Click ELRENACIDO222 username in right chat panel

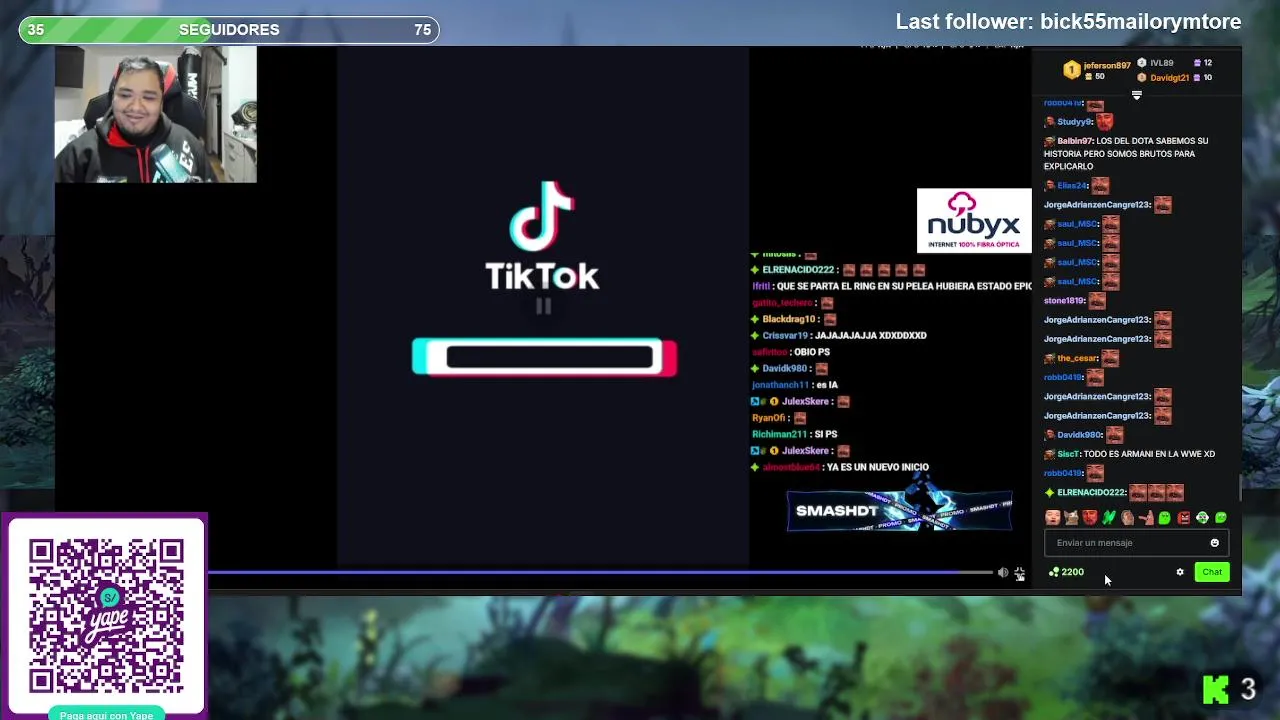point(1091,493)
